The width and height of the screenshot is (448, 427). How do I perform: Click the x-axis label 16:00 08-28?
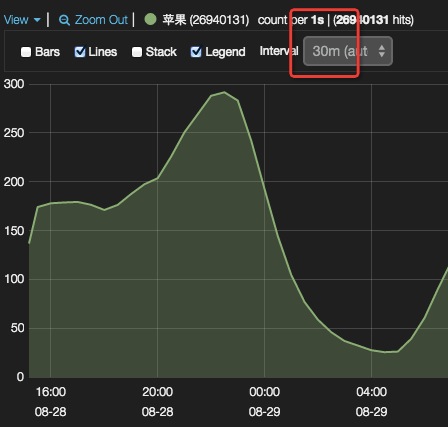click(x=51, y=402)
